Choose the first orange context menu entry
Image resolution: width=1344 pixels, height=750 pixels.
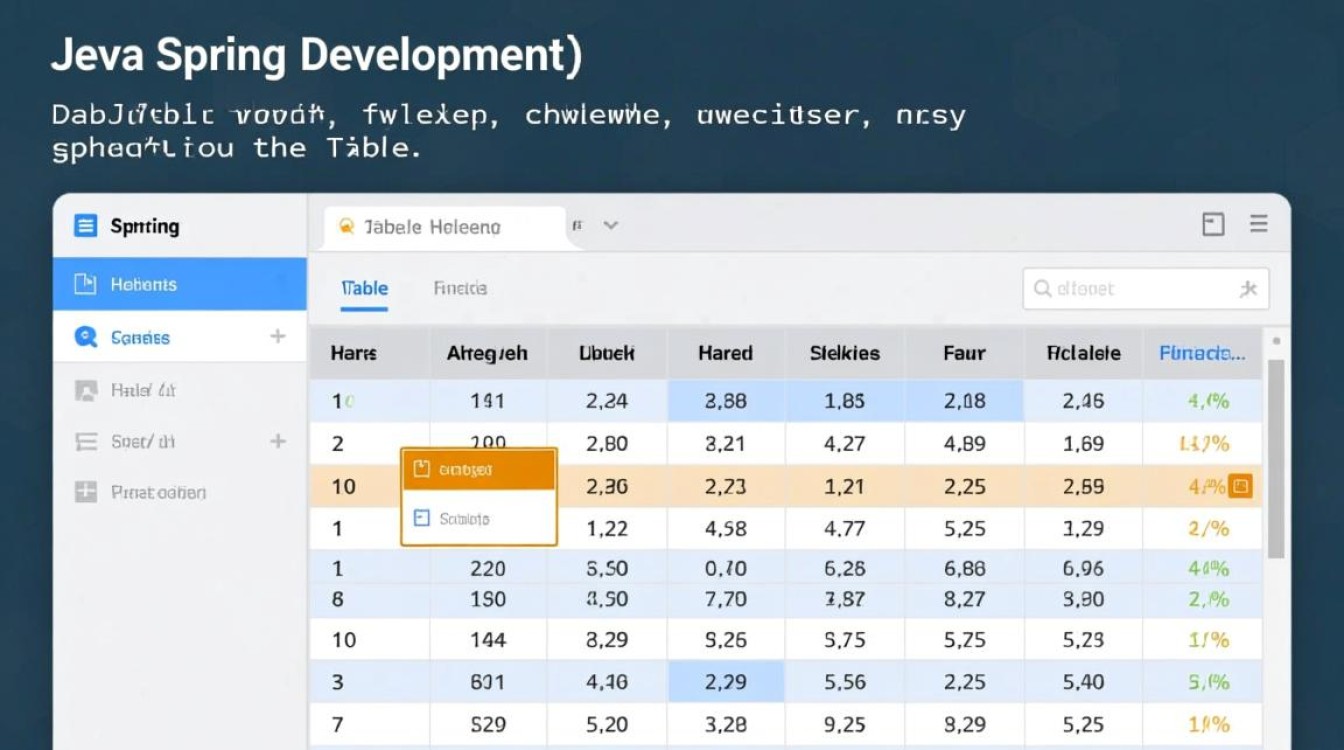[x=478, y=469]
